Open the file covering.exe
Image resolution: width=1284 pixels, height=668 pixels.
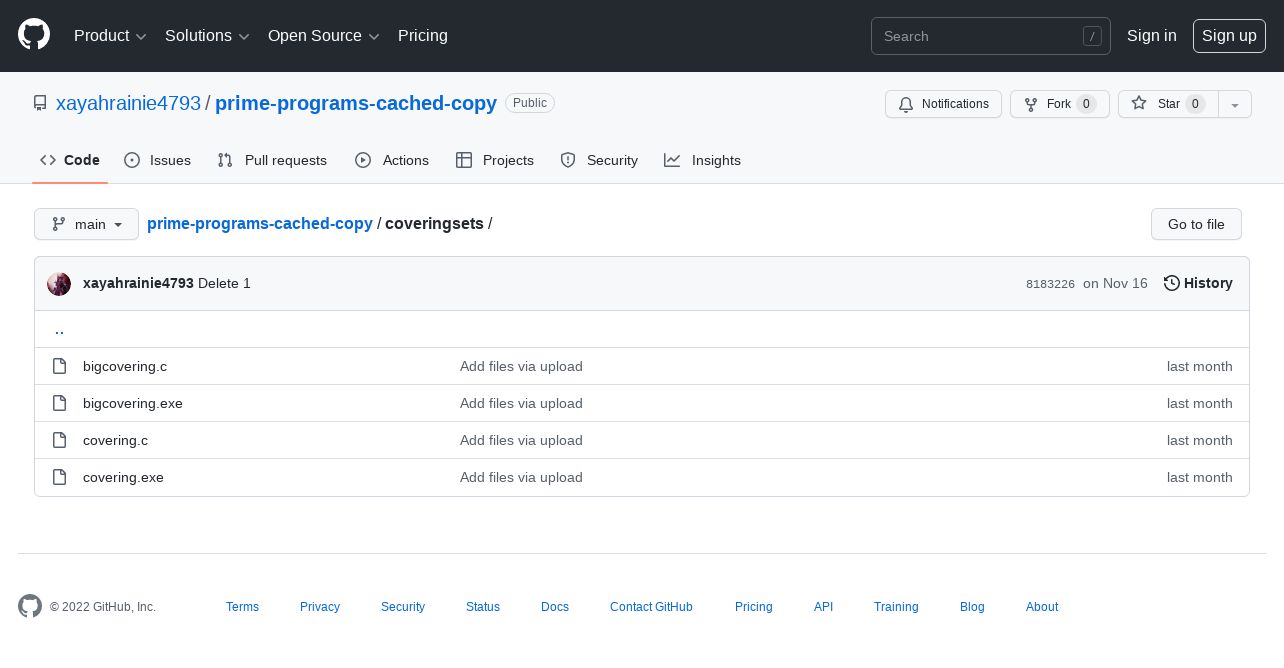[x=123, y=477]
